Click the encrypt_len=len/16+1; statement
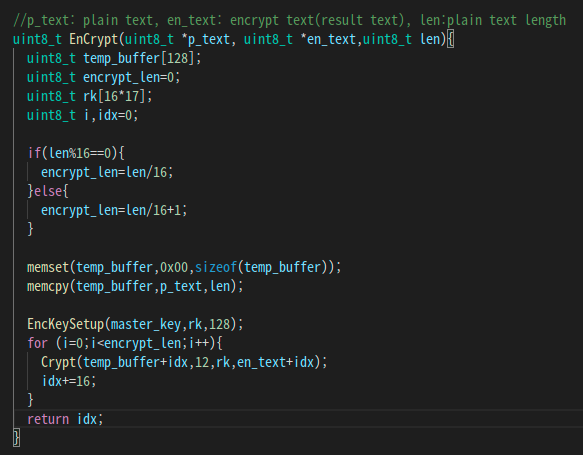Viewport: 583px width, 455px height. [x=114, y=210]
